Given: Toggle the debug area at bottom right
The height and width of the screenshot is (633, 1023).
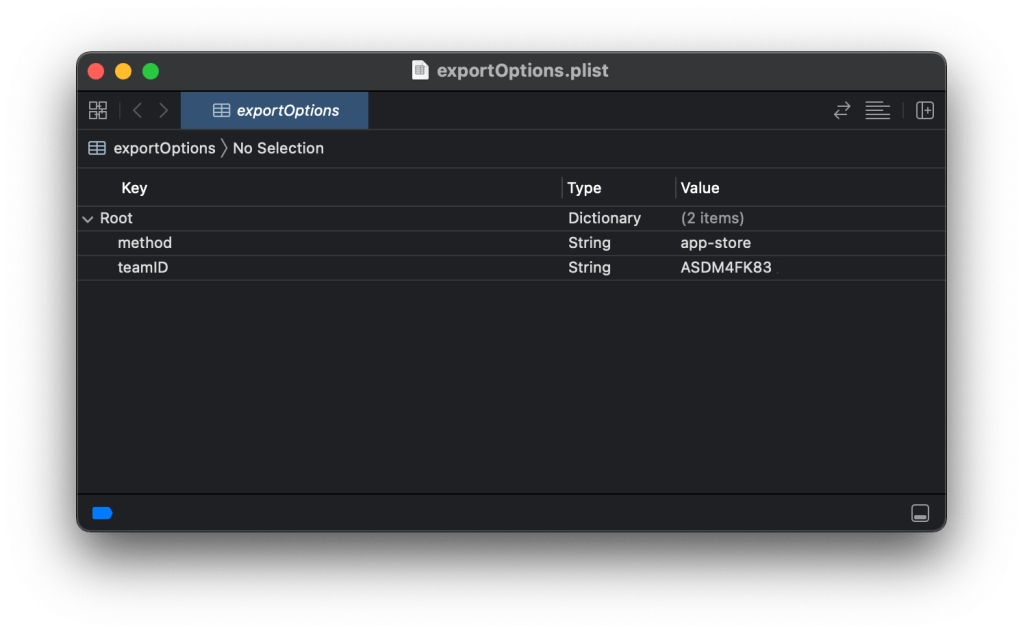Looking at the screenshot, I should (920, 513).
